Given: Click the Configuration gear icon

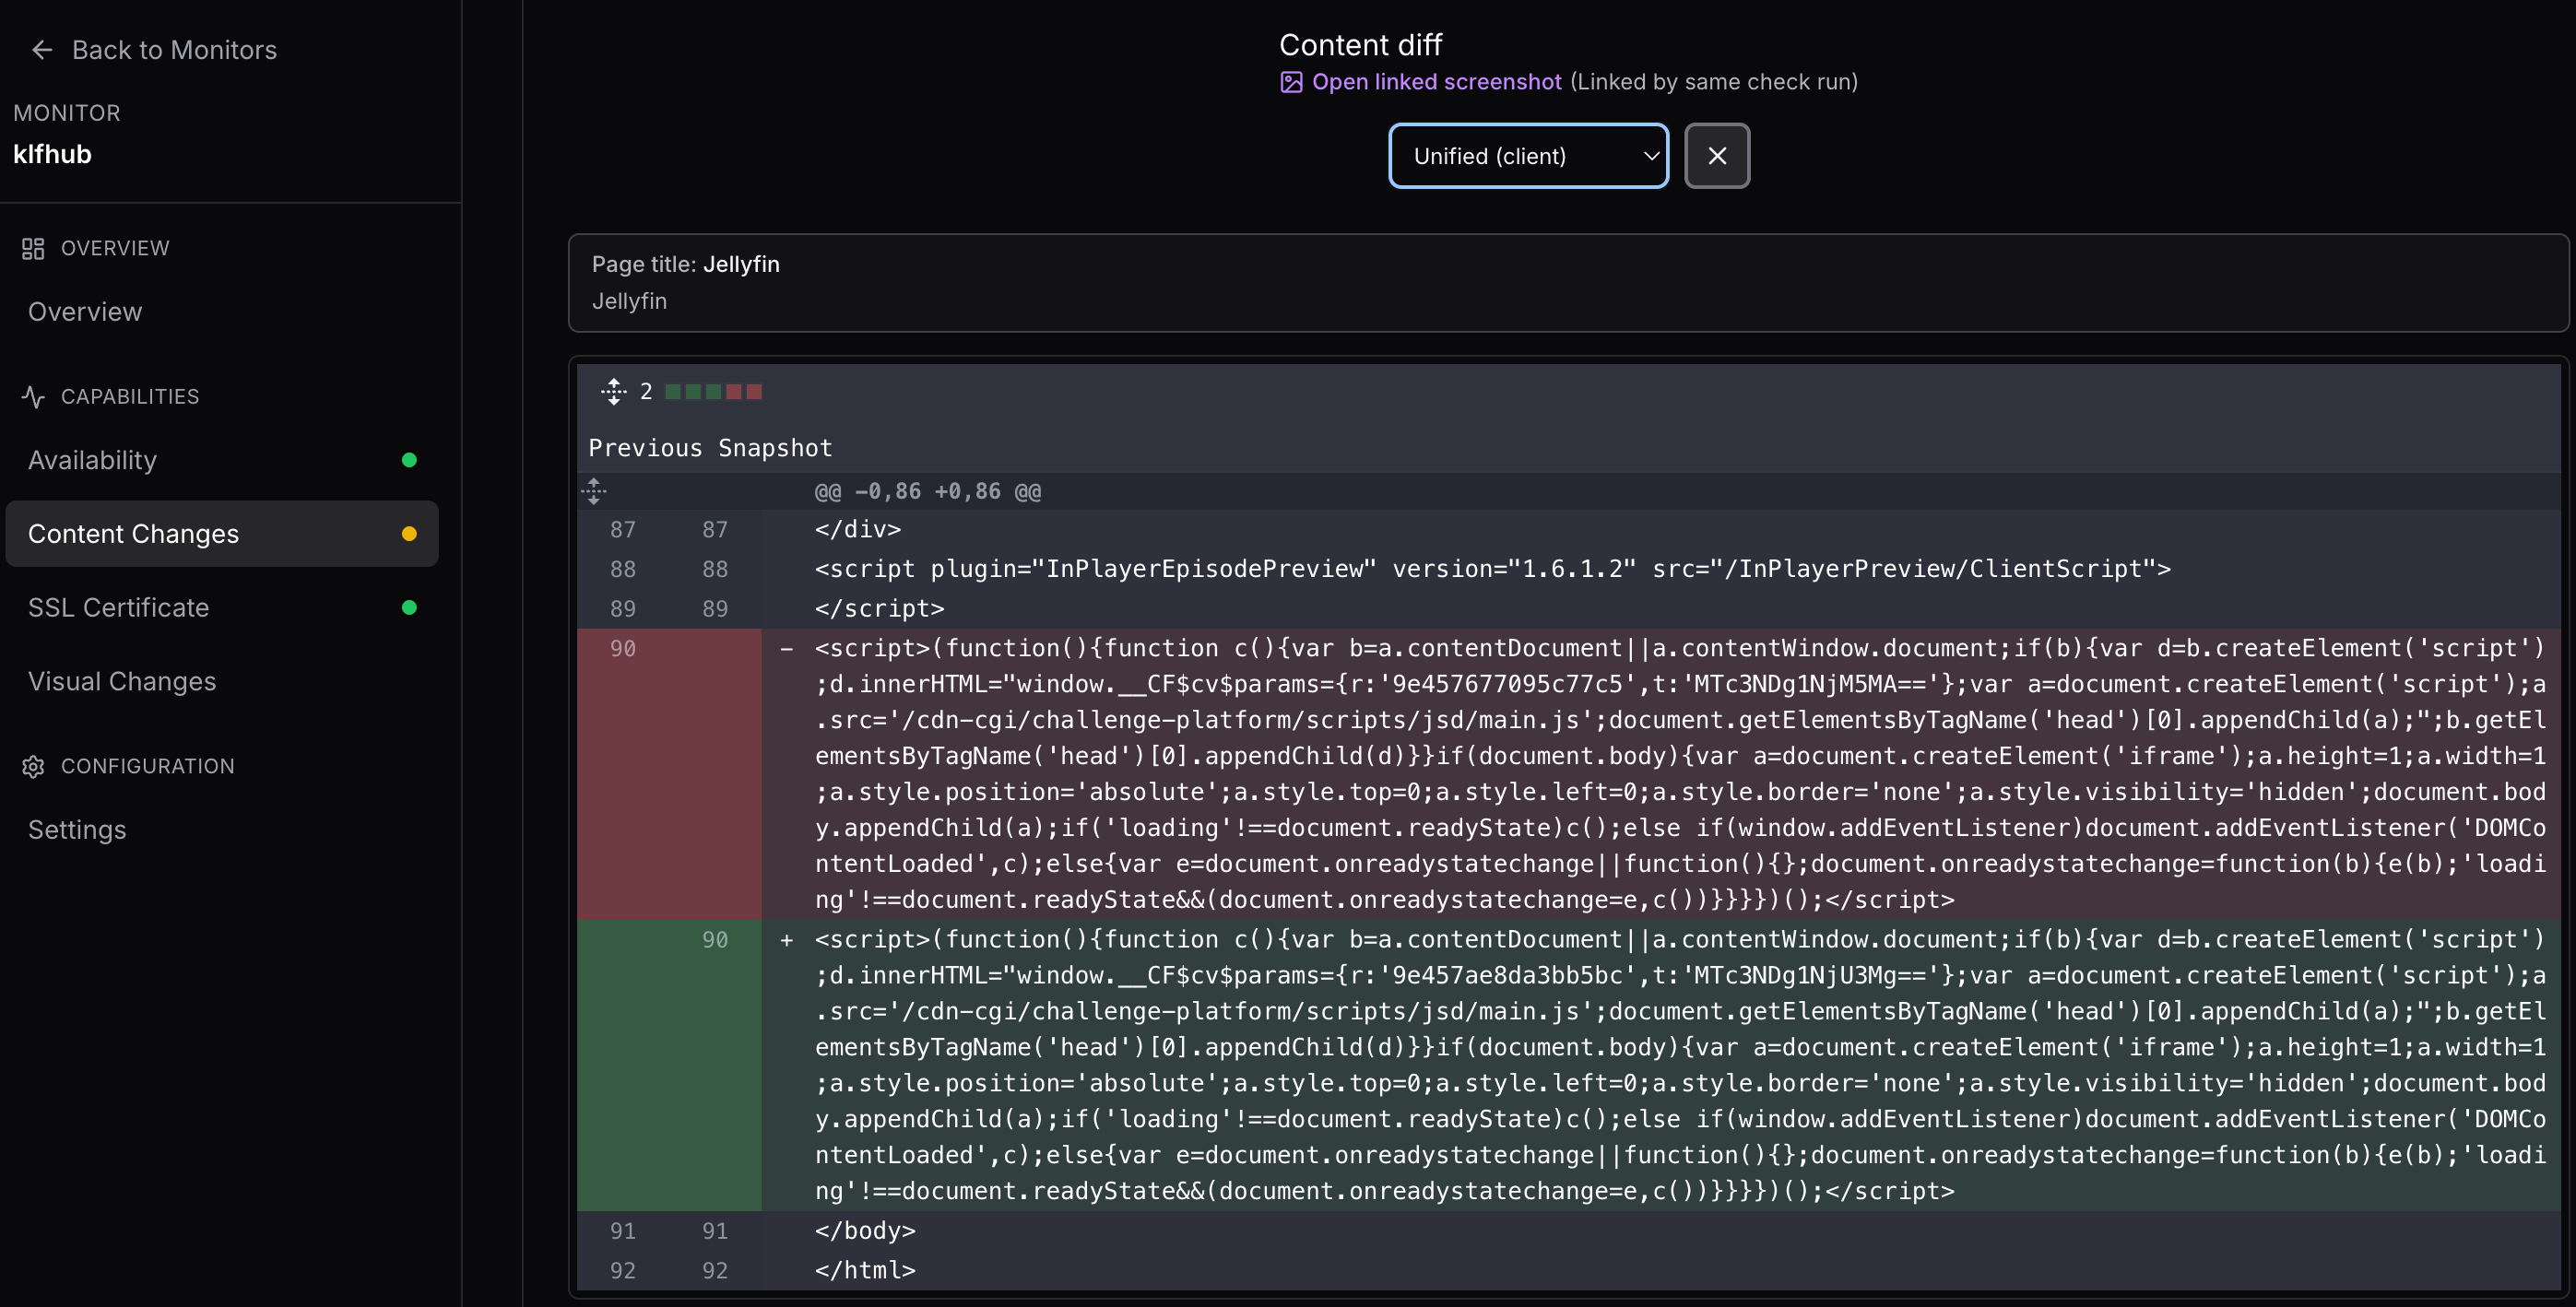Looking at the screenshot, I should point(33,766).
